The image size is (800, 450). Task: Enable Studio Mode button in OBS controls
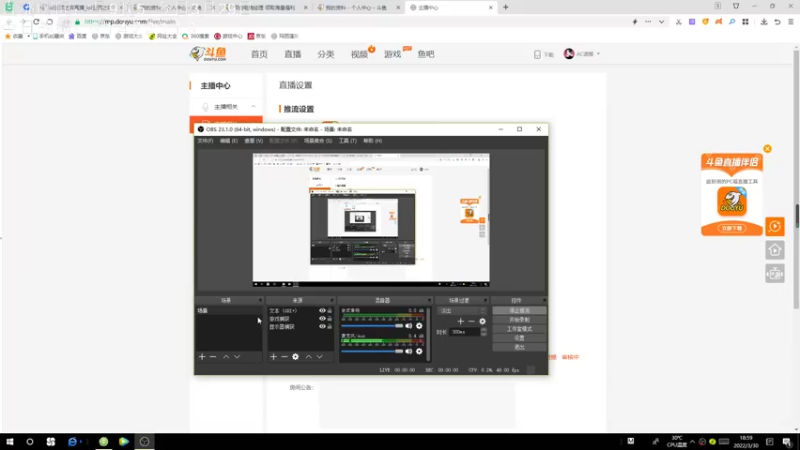pos(519,329)
